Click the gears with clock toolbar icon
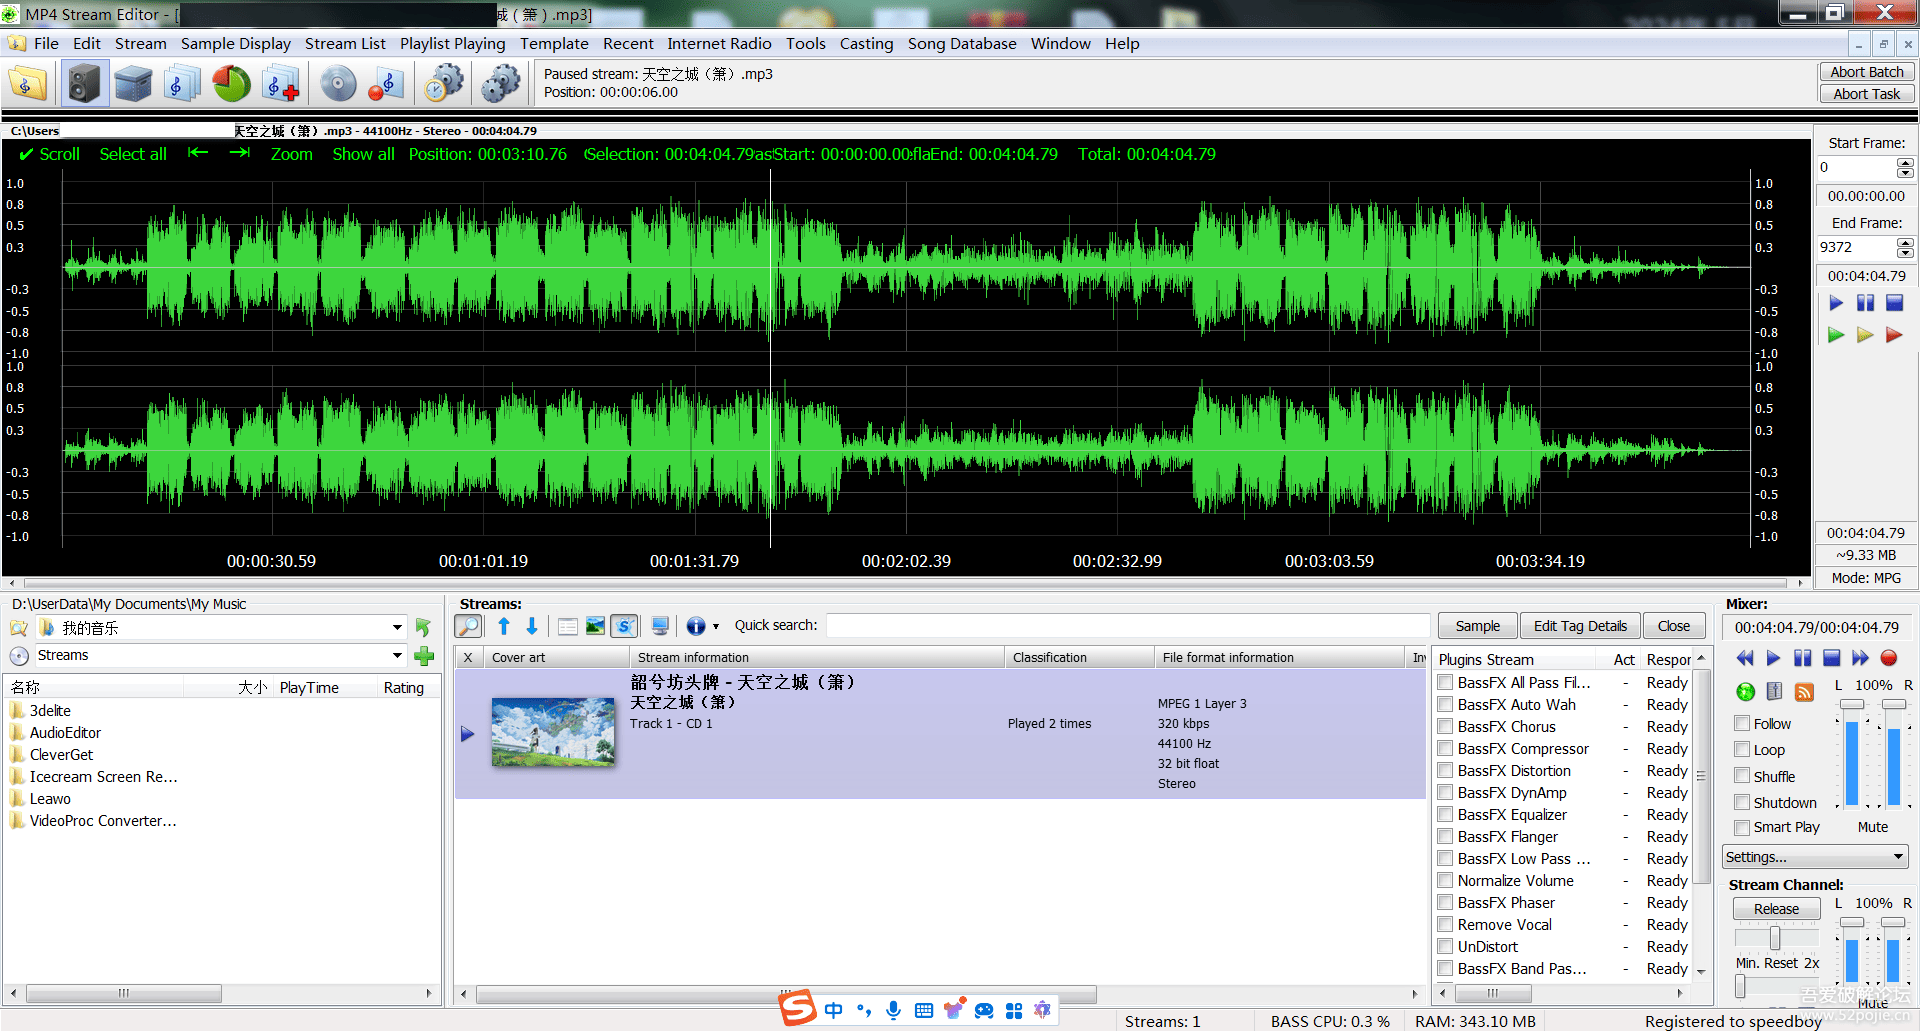 click(444, 84)
